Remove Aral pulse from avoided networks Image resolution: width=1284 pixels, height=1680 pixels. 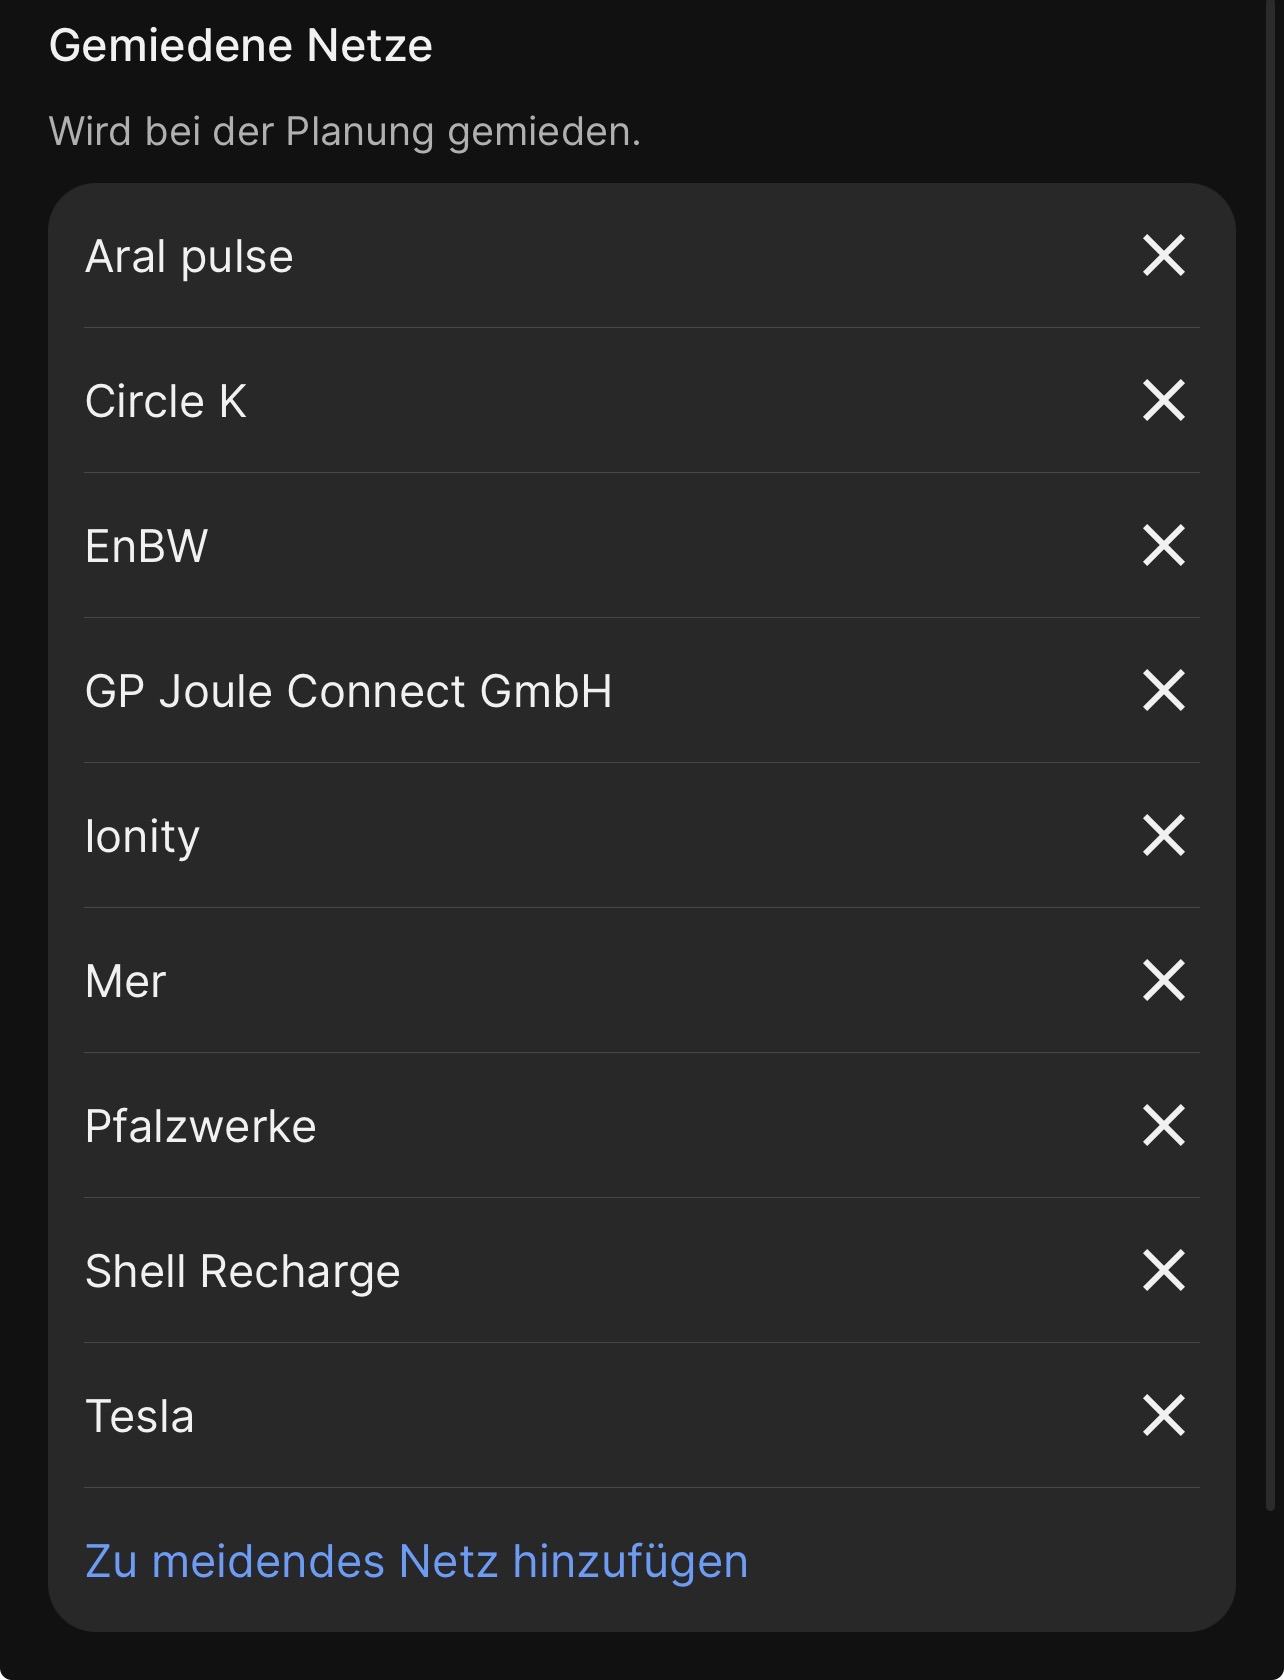(1163, 256)
